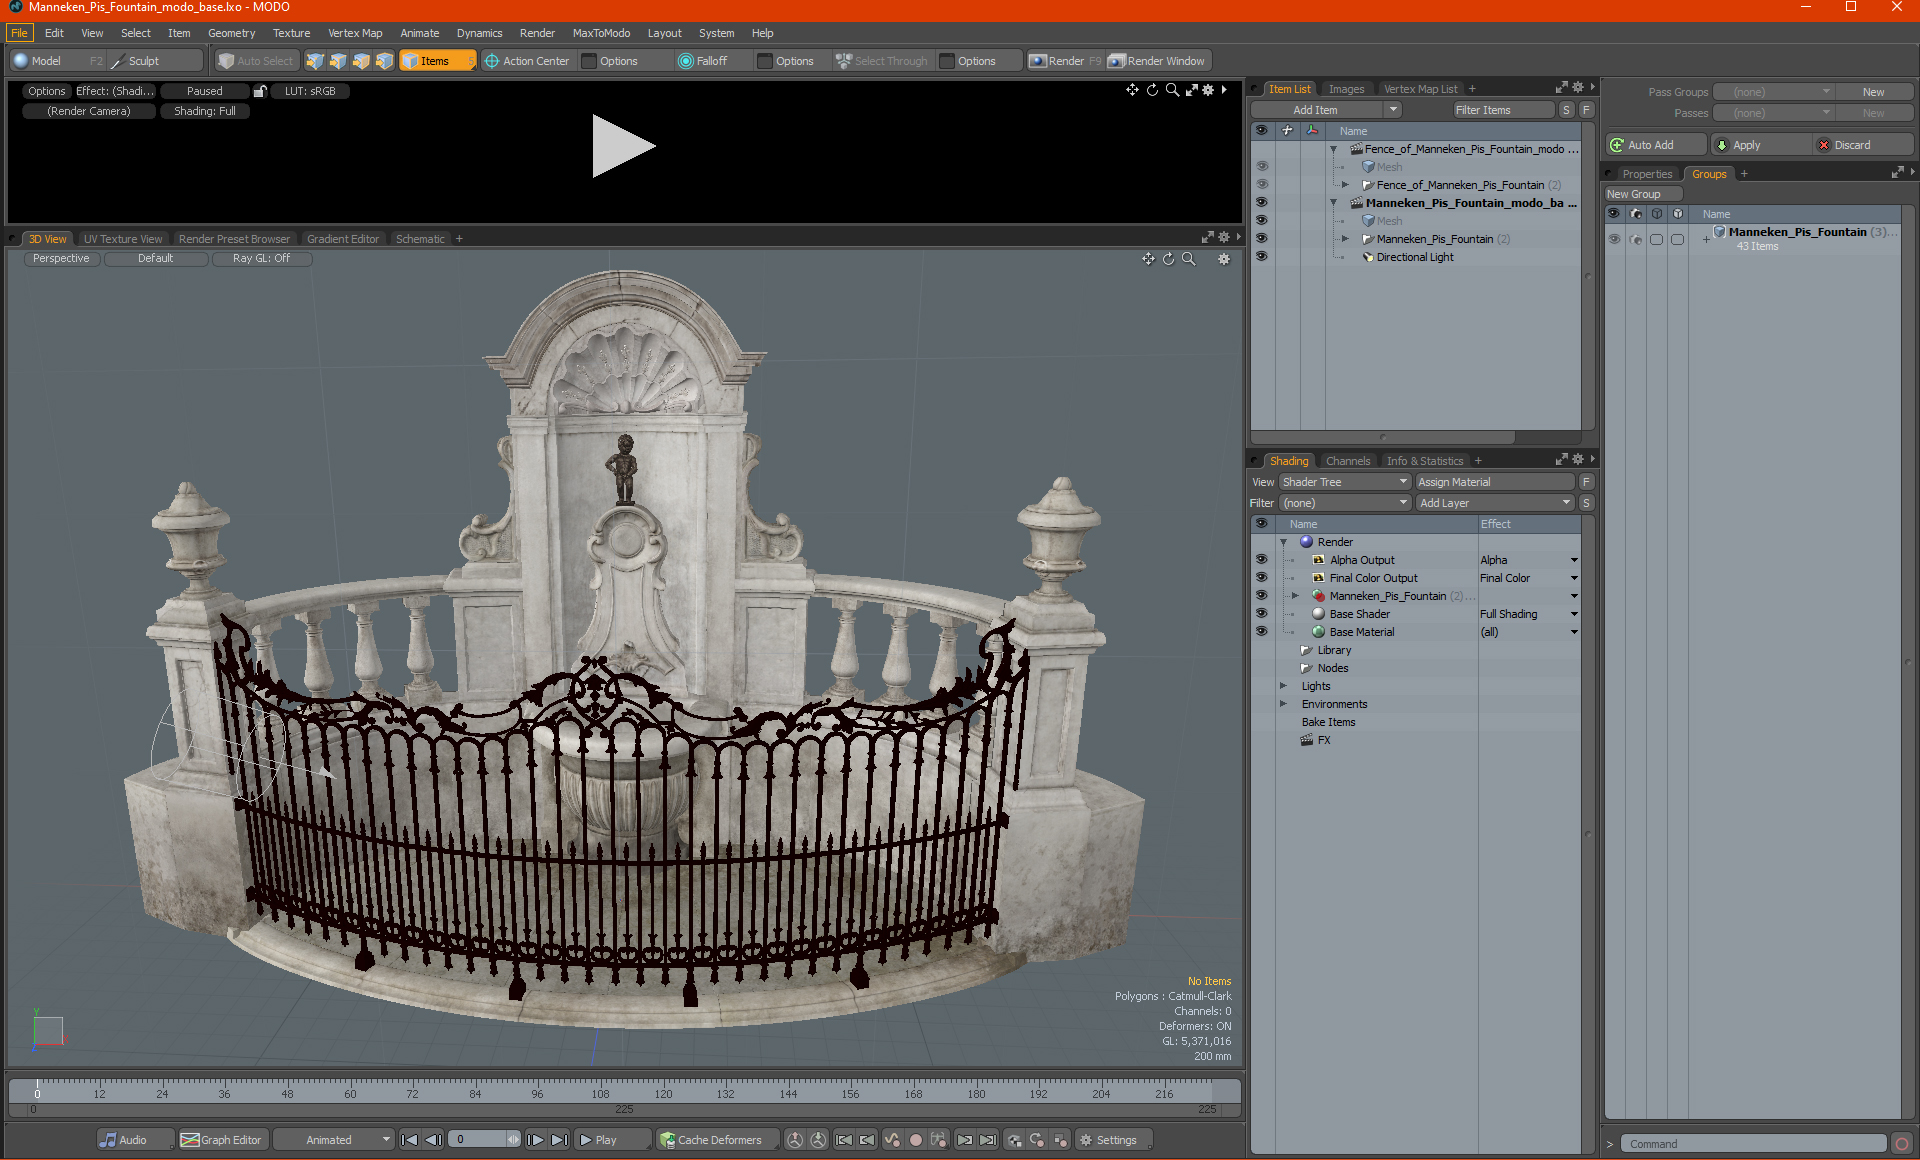
Task: Hide Base Material layer
Action: [1261, 632]
